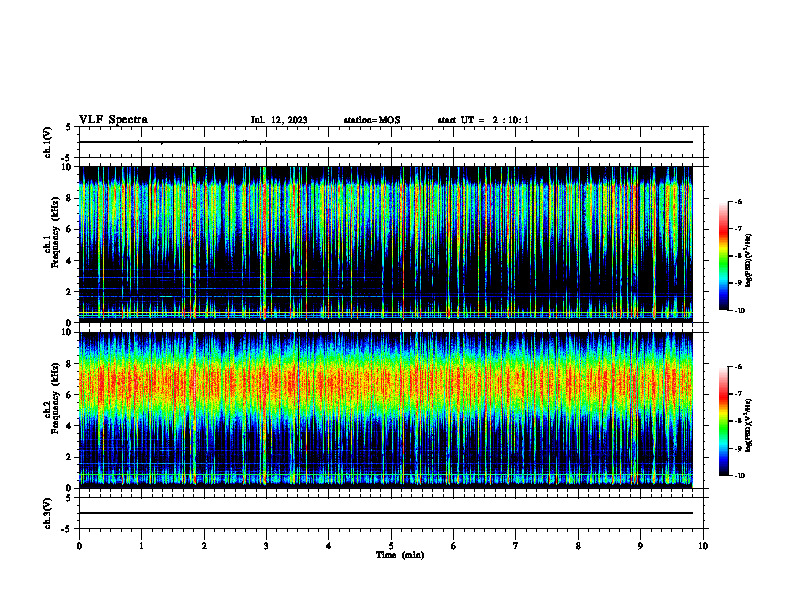Click the ch.1 spectrogram color bar
The image size is (792, 612).
(x=724, y=256)
